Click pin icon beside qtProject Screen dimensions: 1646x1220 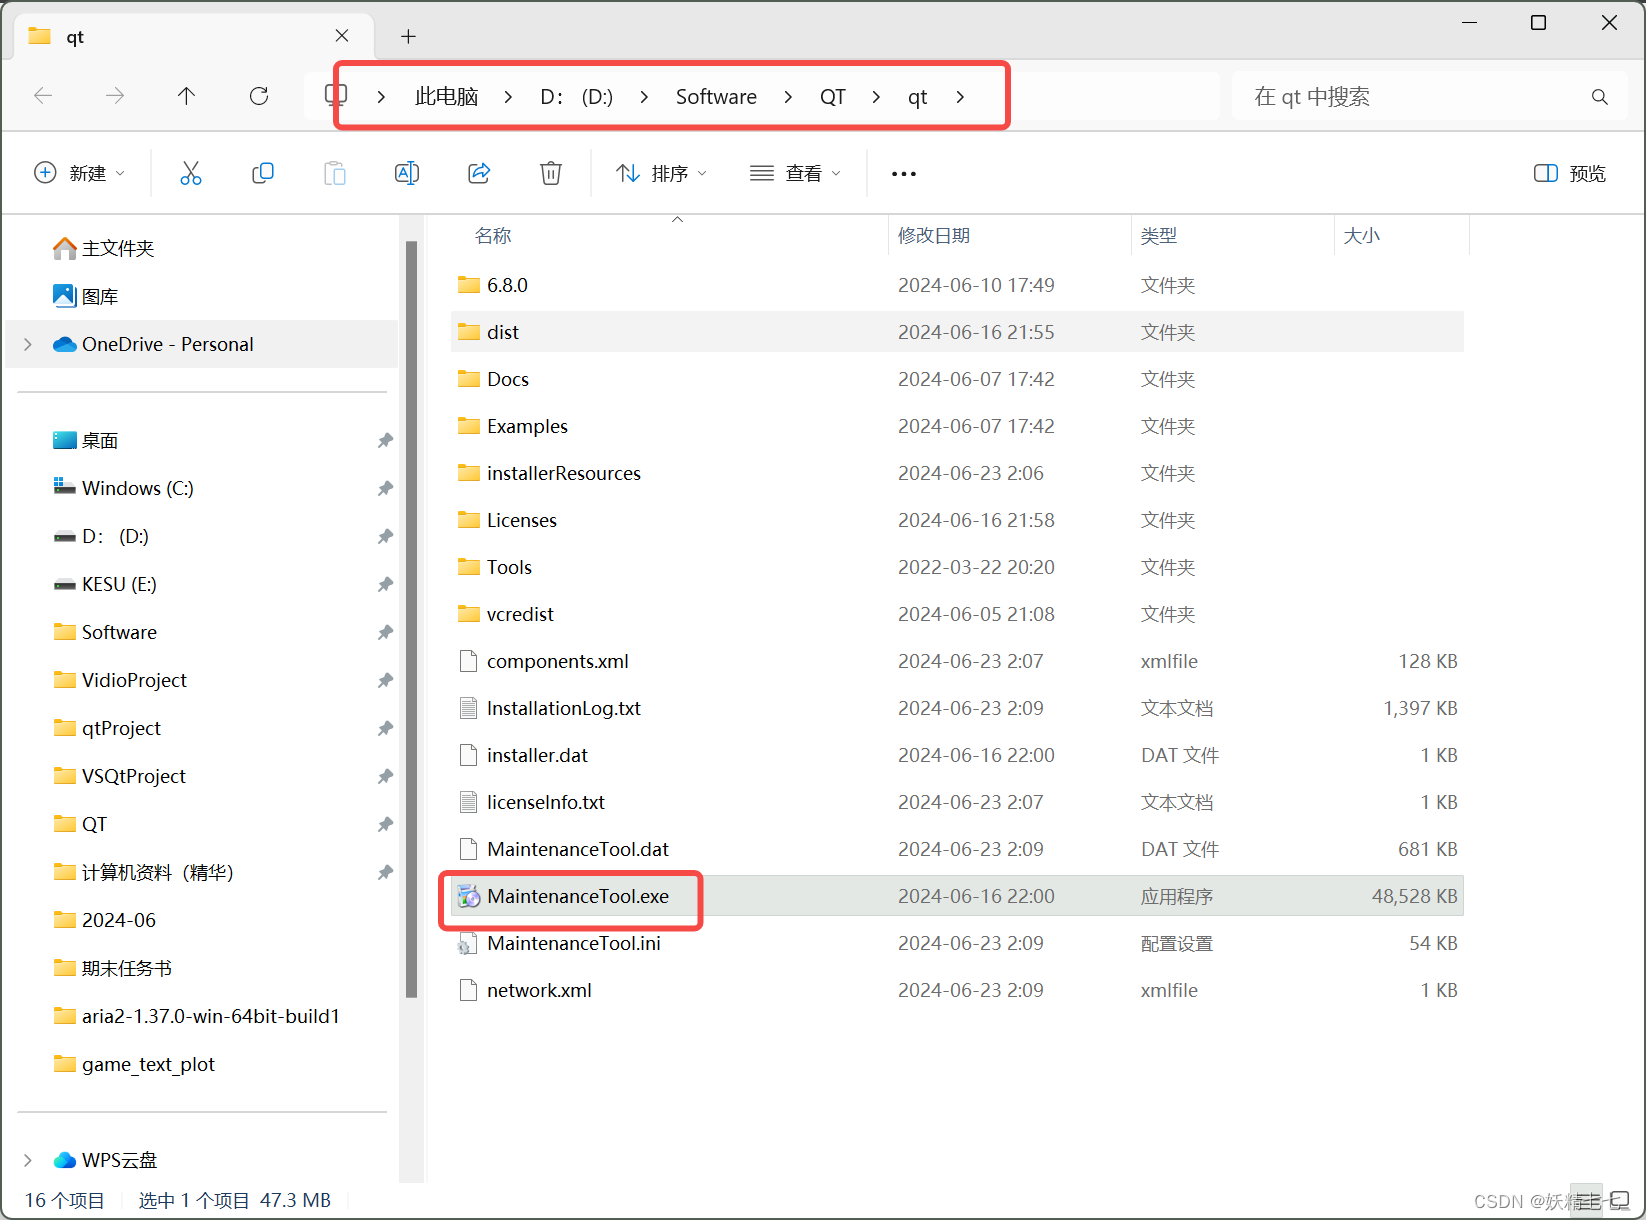pos(385,728)
